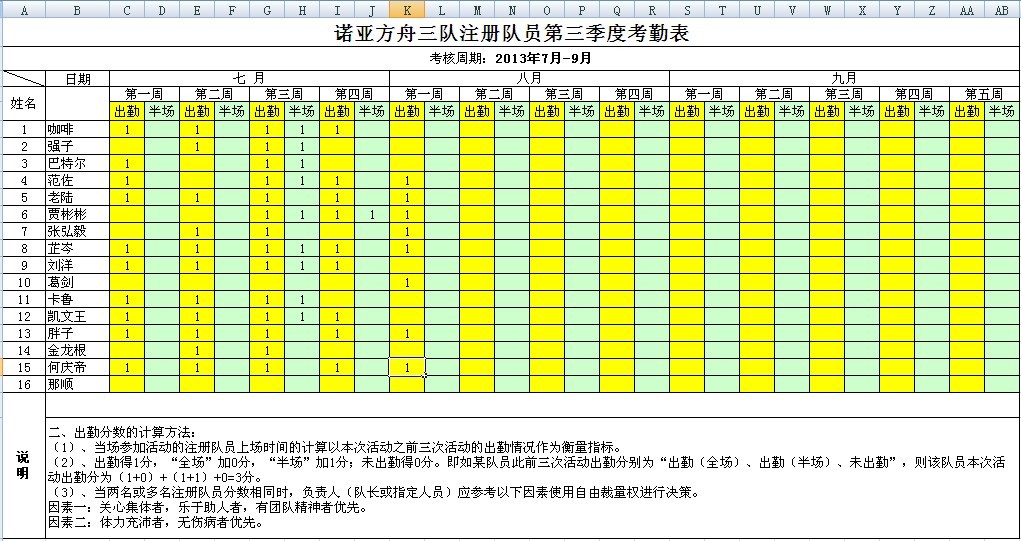Select column header B
The width and height of the screenshot is (1021, 541).
click(x=77, y=10)
